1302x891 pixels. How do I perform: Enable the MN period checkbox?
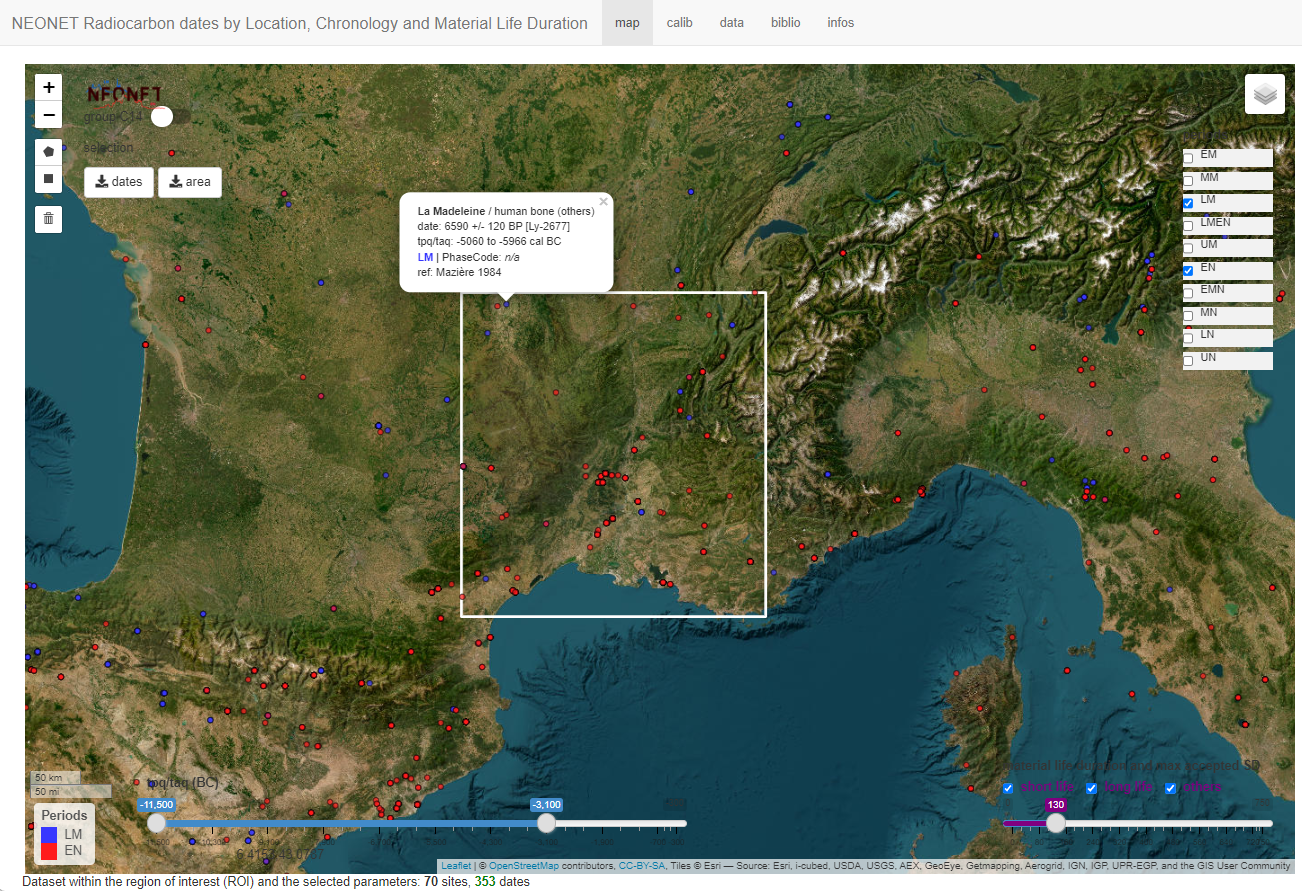pos(1188,316)
